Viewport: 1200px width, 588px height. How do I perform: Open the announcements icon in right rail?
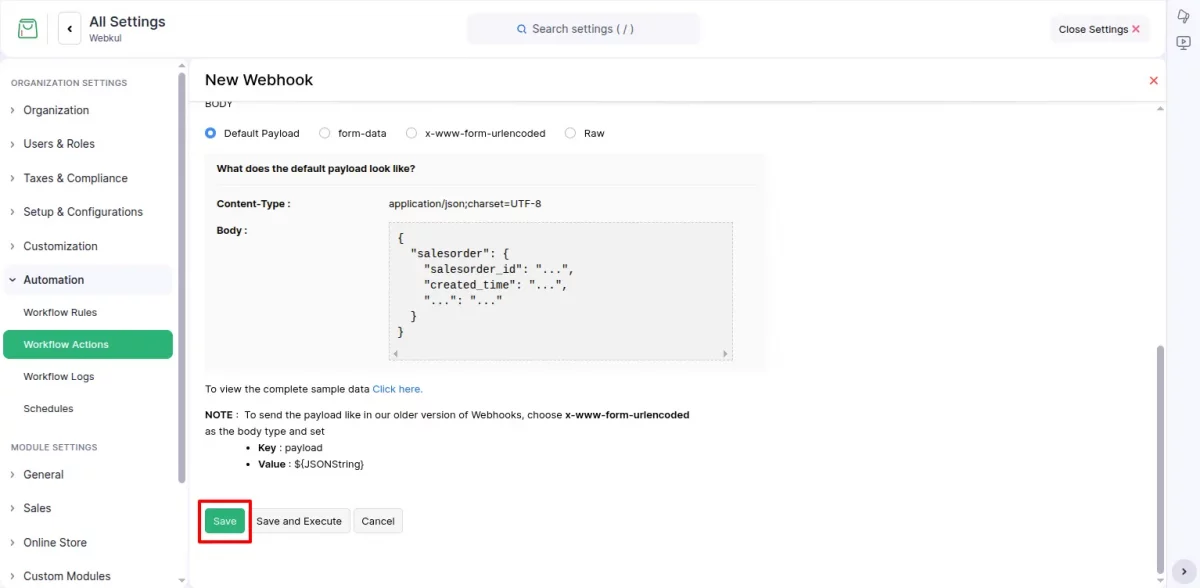pos(1184,15)
